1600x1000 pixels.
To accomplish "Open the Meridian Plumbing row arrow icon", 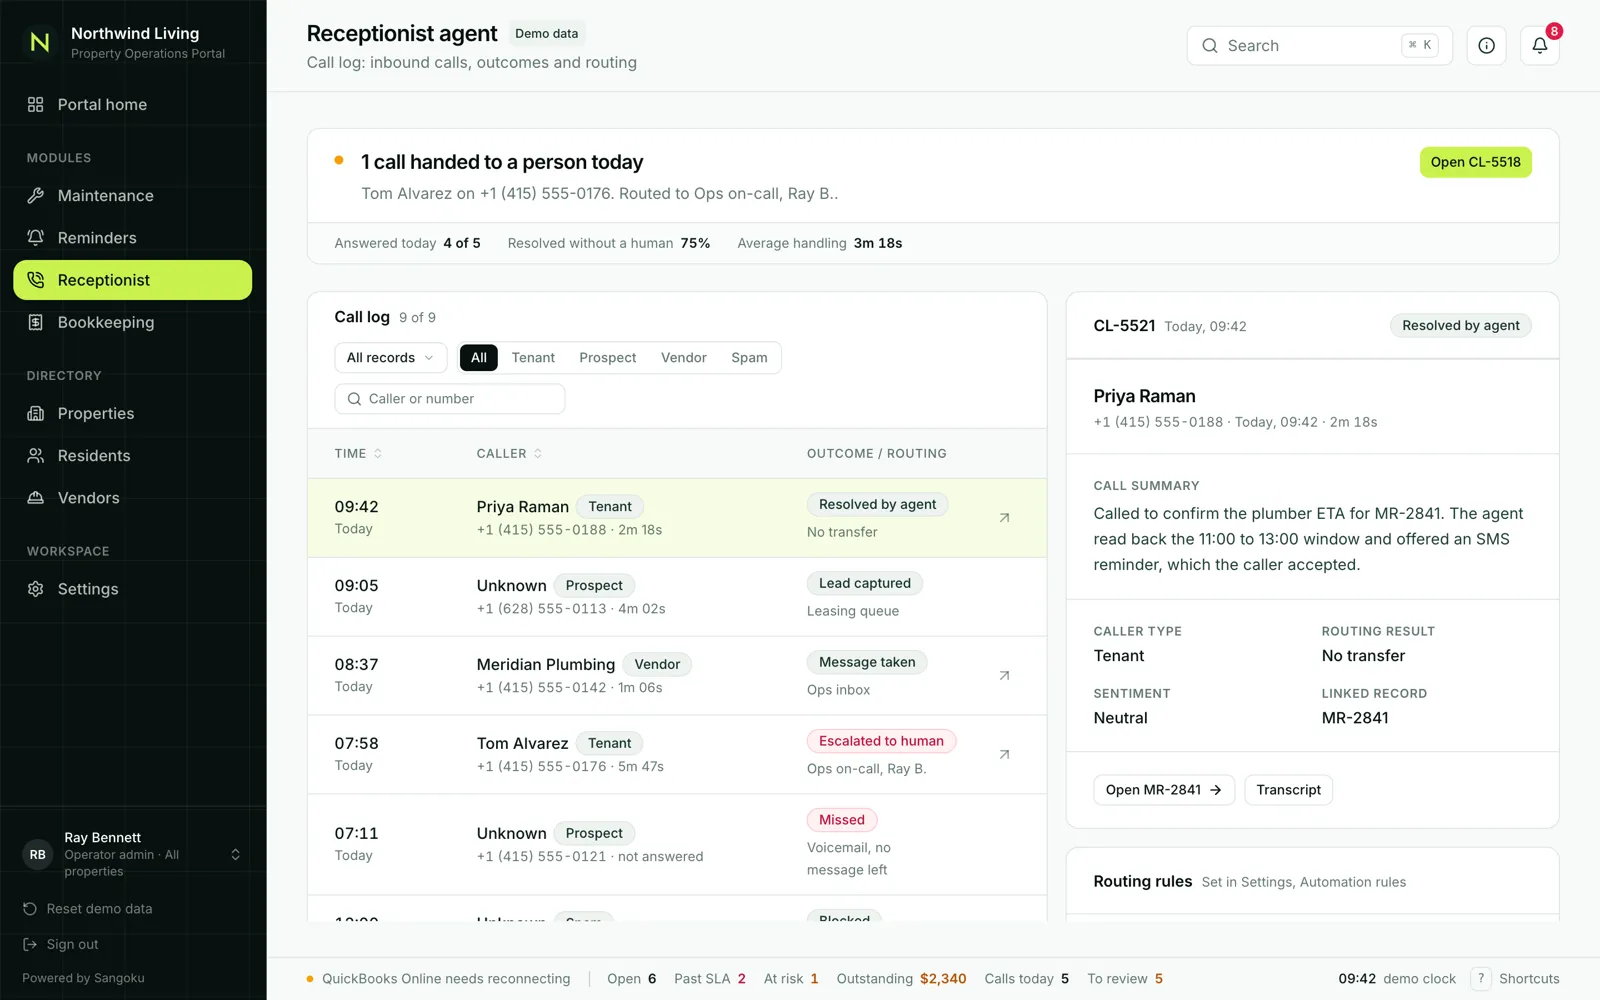I will click(1004, 676).
